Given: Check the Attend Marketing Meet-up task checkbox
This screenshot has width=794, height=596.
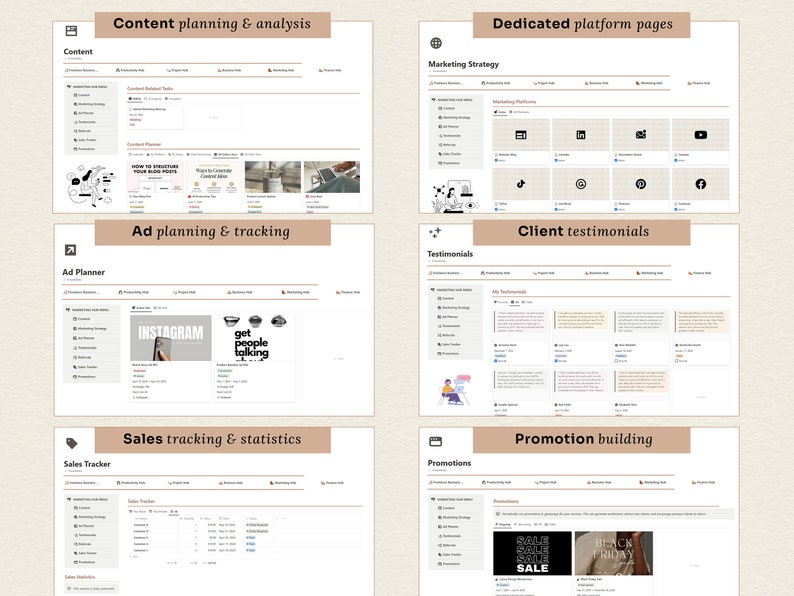Looking at the screenshot, I should click(x=131, y=109).
